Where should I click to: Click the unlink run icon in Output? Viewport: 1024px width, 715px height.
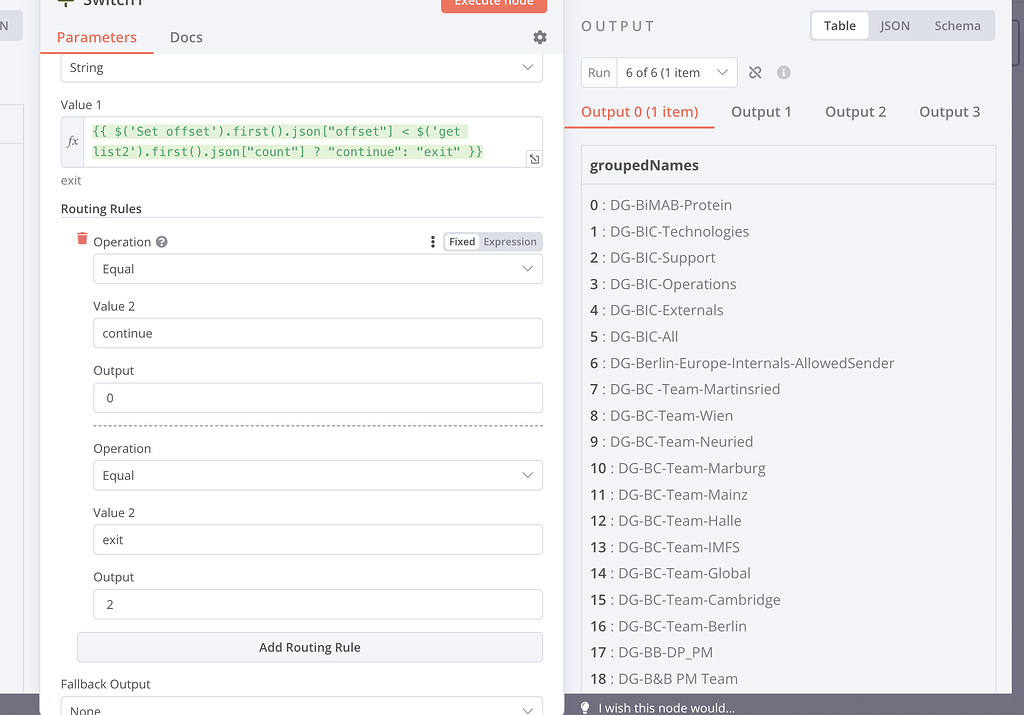tap(755, 73)
